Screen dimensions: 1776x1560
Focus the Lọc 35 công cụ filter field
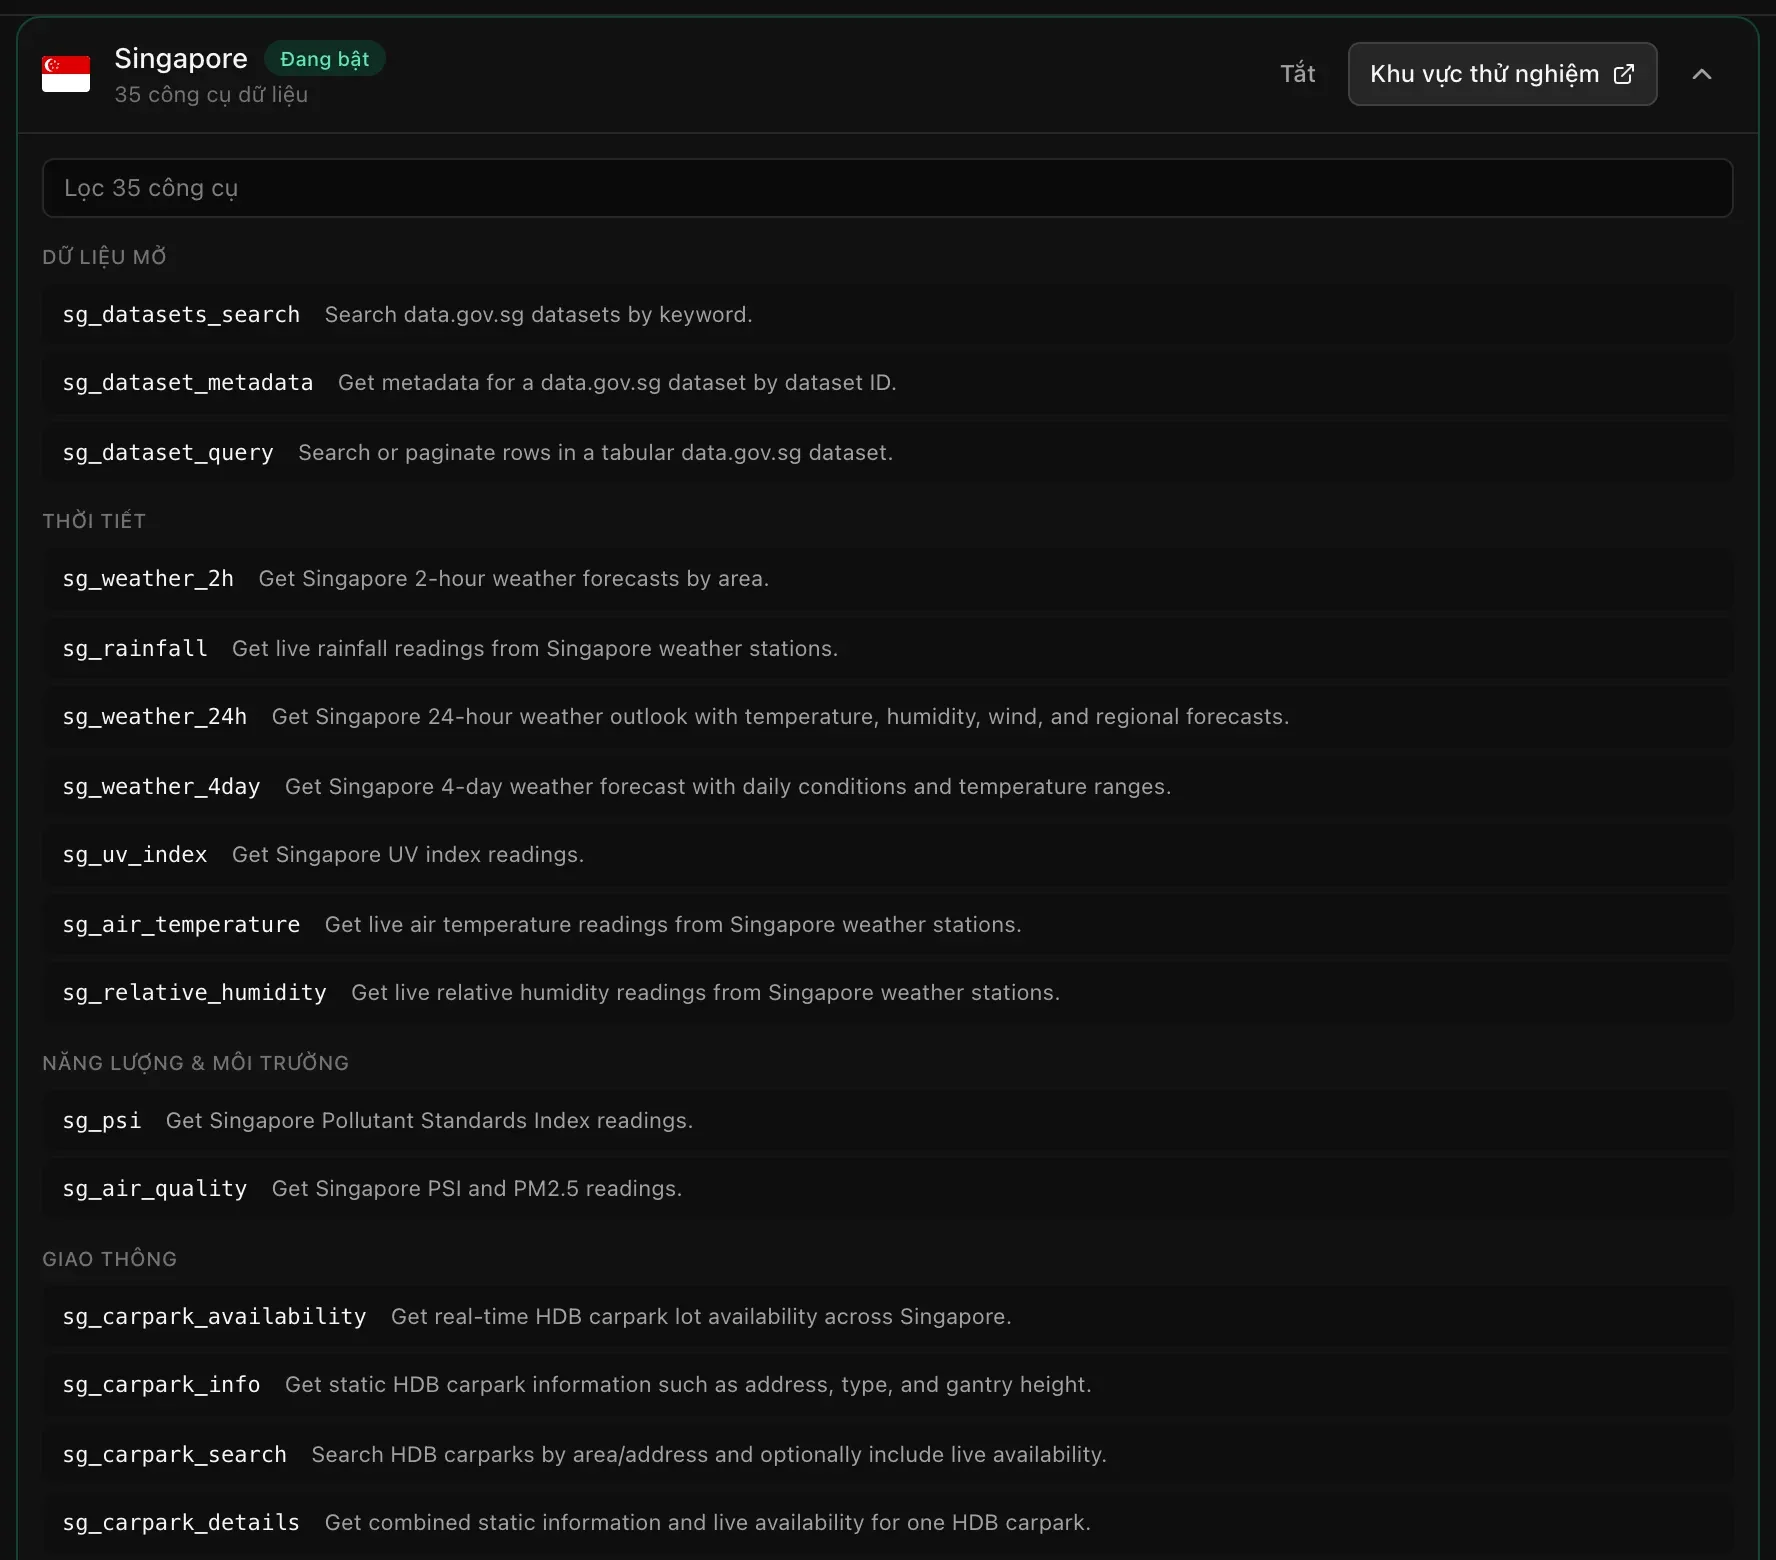pyautogui.click(x=887, y=188)
